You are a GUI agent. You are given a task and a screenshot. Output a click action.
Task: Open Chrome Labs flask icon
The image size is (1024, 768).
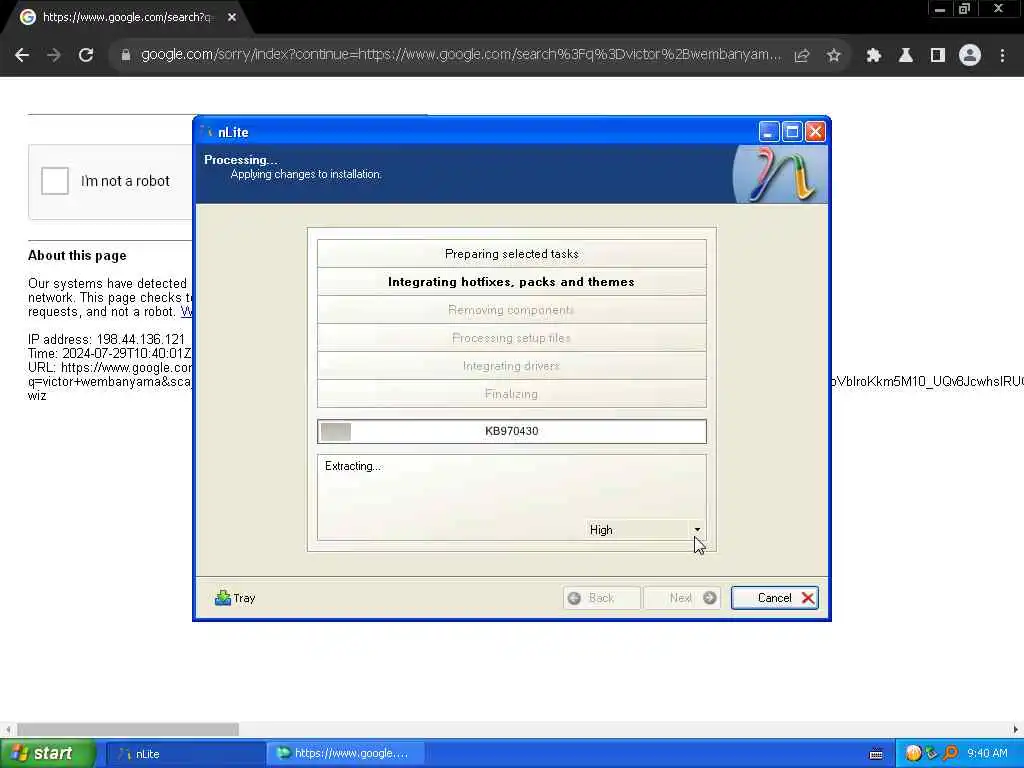click(906, 56)
